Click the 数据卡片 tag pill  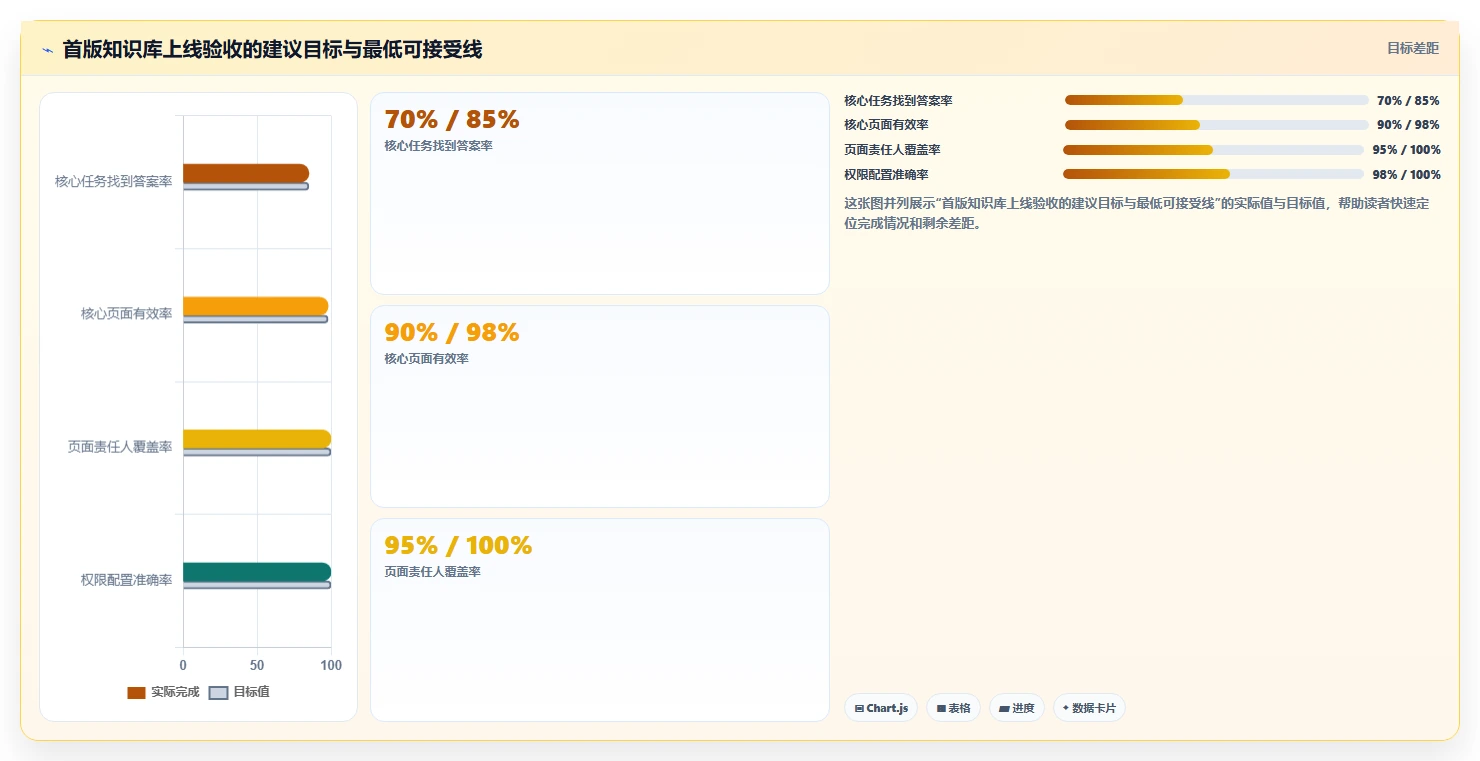(x=1089, y=708)
